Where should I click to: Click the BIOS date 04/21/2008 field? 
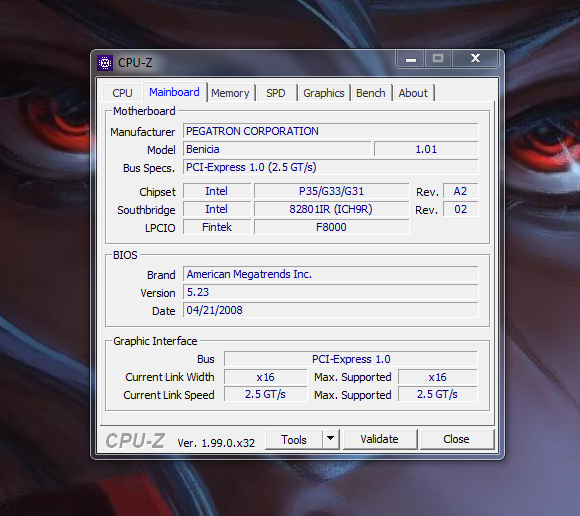click(x=331, y=310)
